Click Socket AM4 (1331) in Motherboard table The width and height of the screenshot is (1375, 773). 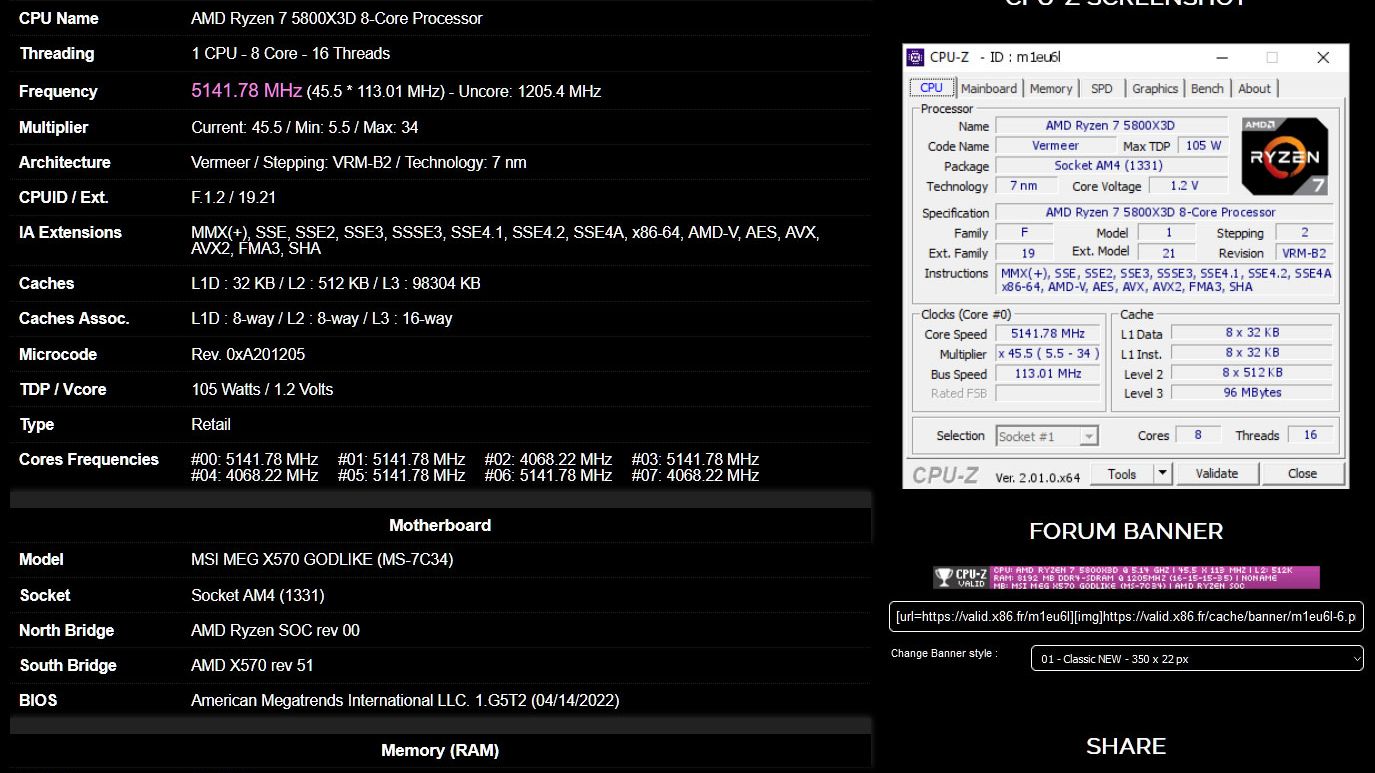point(258,596)
